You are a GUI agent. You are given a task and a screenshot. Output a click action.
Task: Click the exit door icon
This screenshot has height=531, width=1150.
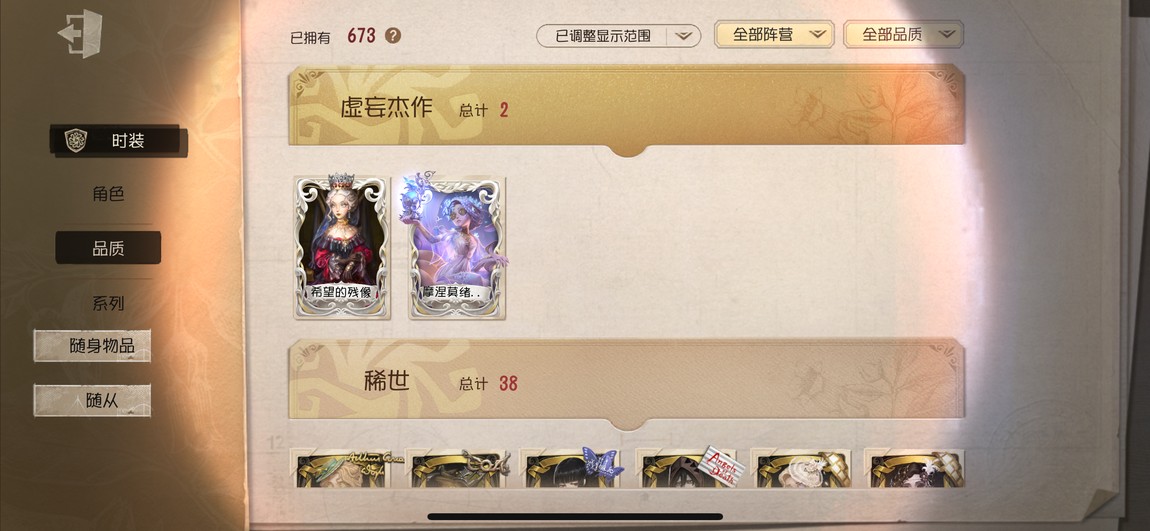coord(80,34)
